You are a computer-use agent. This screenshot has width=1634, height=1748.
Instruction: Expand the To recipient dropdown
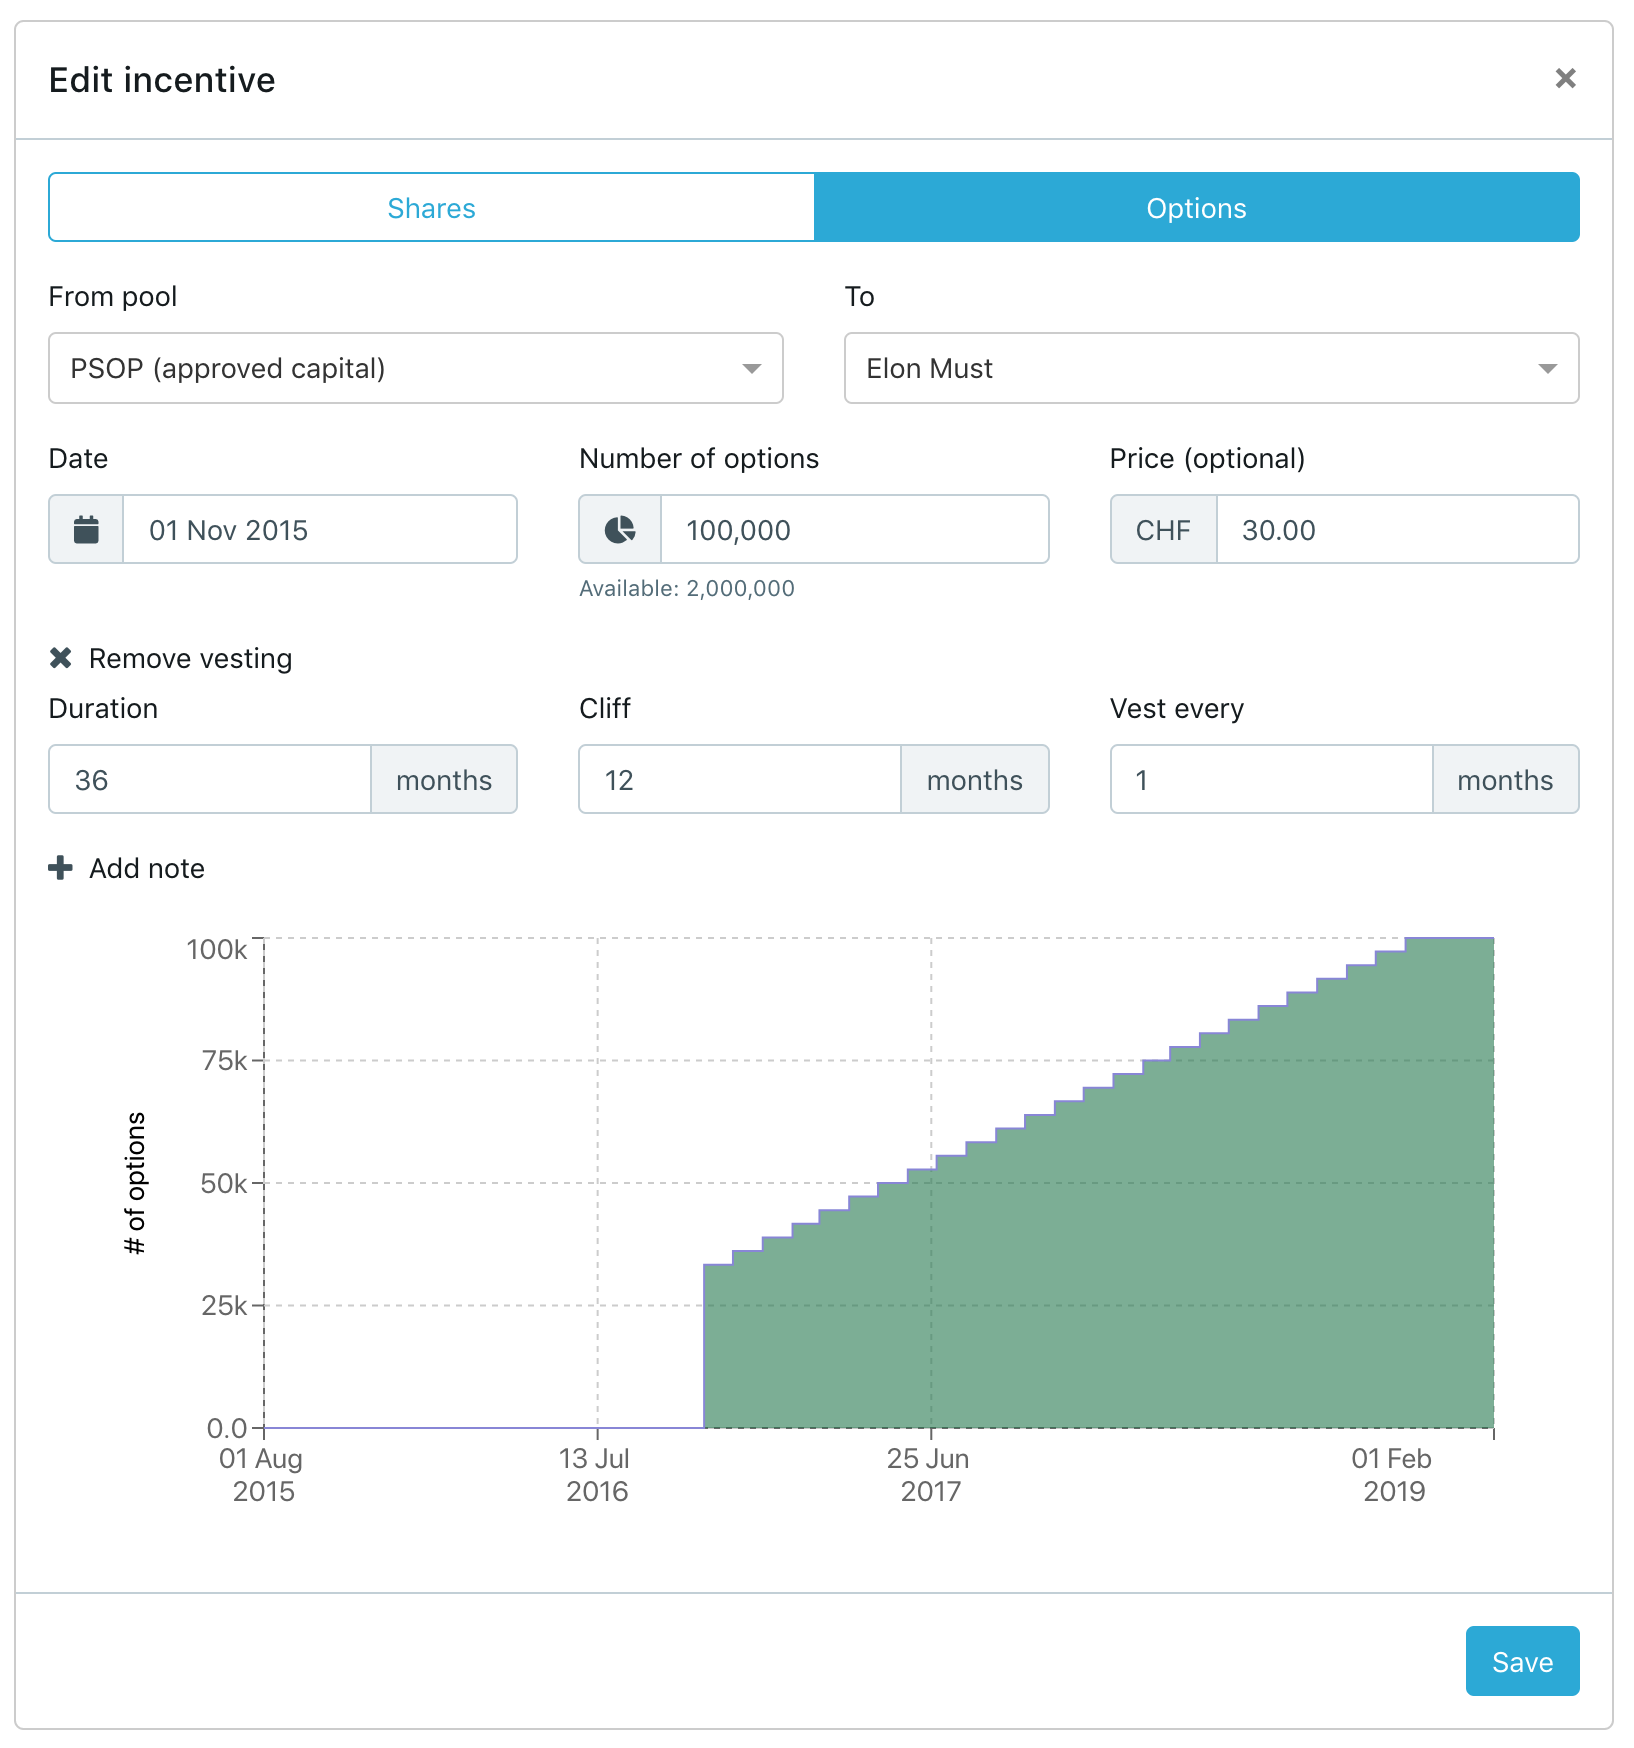1211,369
